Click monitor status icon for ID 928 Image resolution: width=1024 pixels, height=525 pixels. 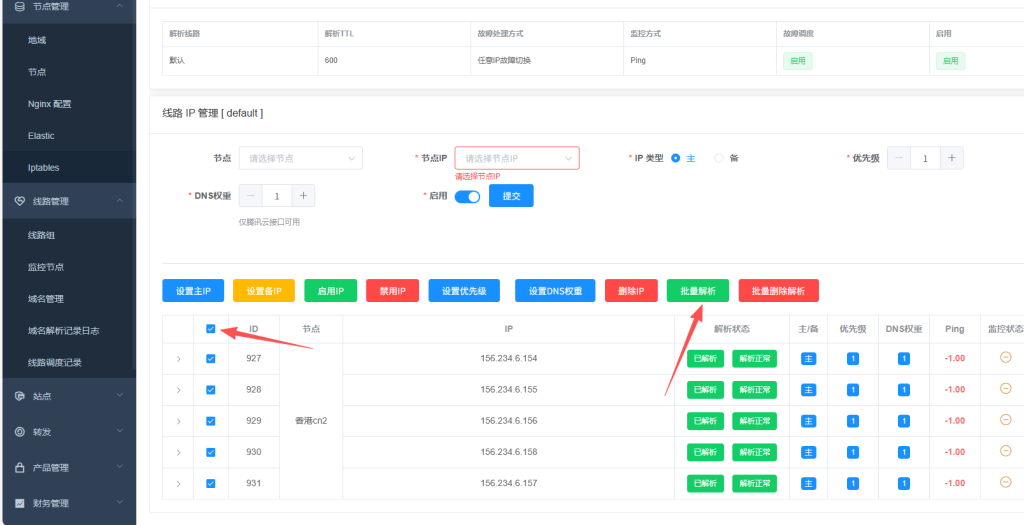click(x=1006, y=389)
